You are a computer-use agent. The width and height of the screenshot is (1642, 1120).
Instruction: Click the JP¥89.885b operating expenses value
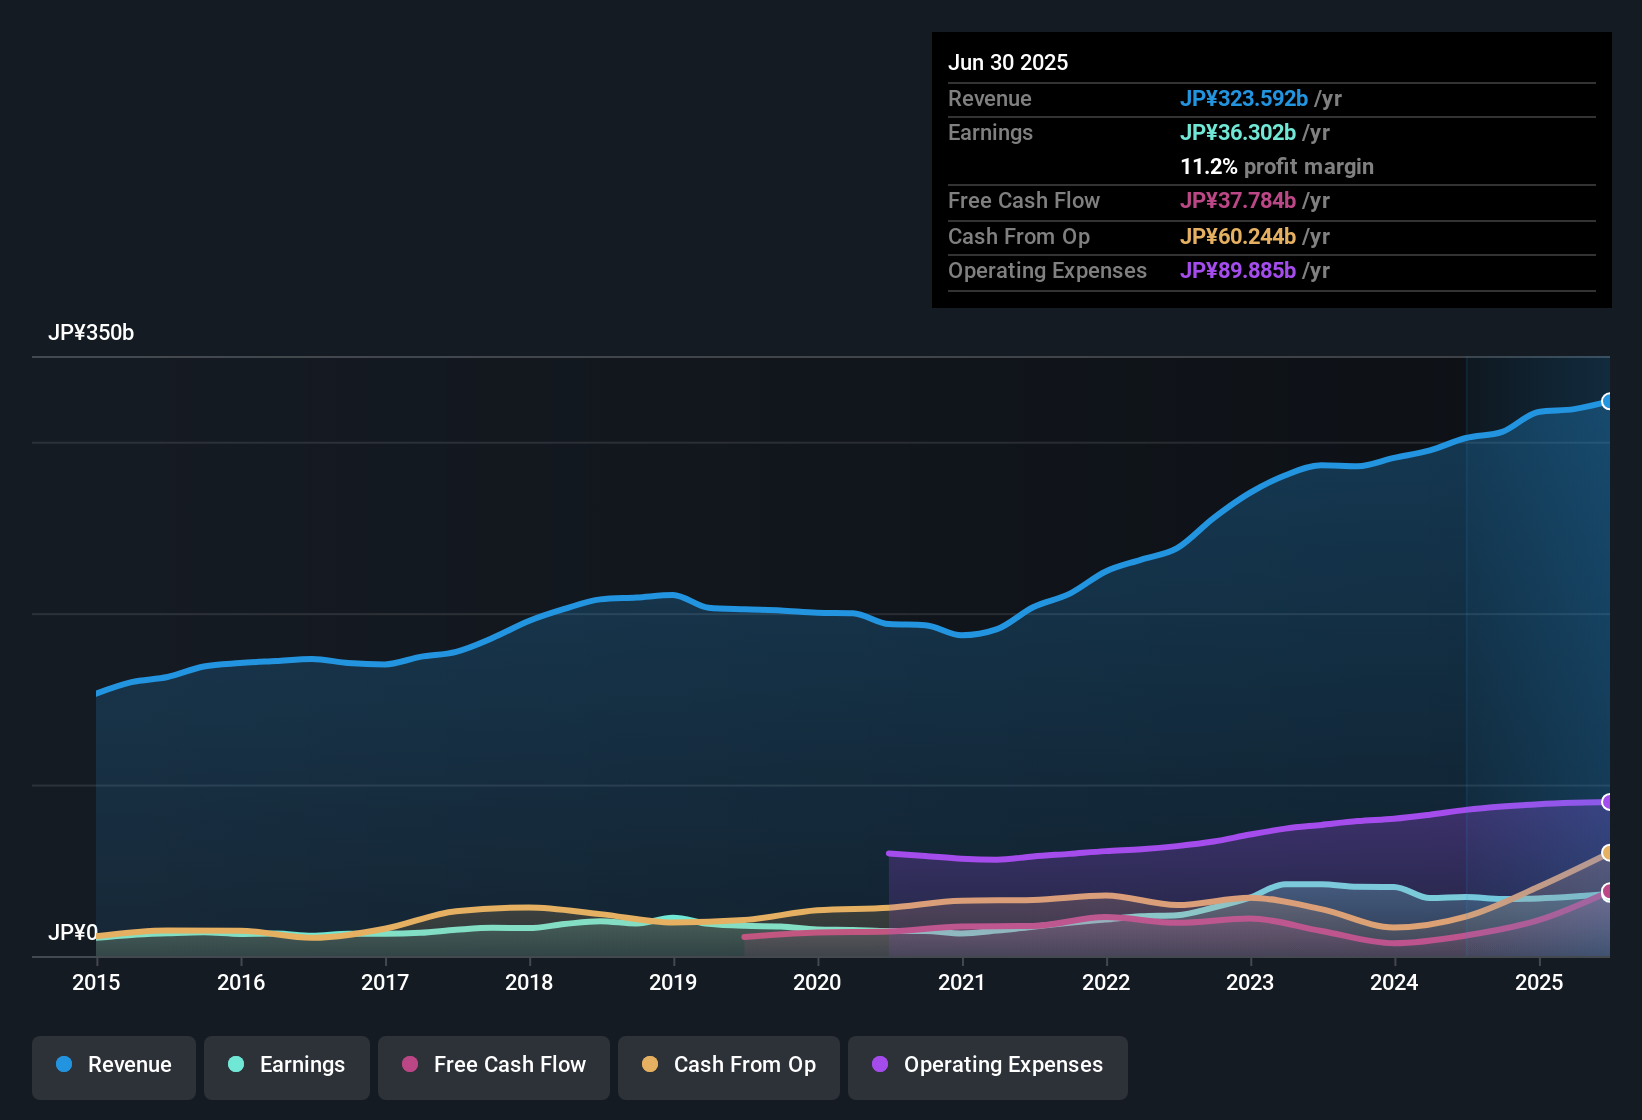[1238, 271]
